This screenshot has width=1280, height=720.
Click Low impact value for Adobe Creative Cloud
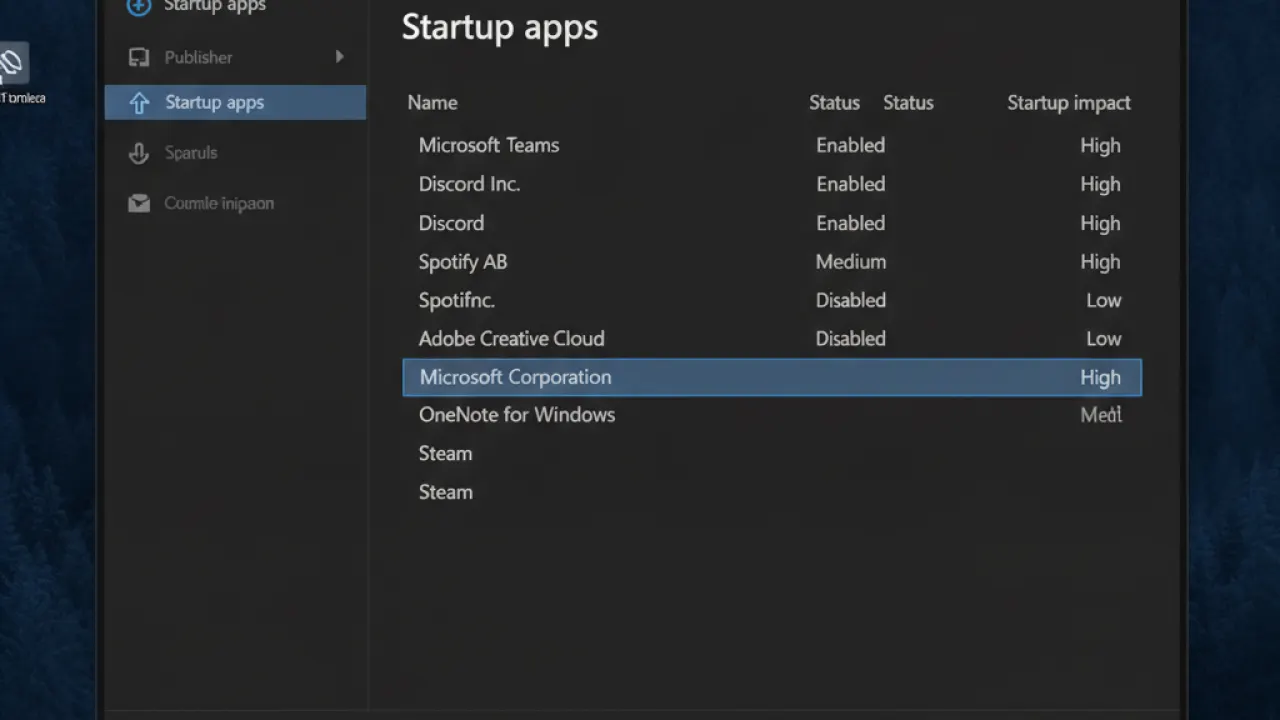(x=1104, y=338)
